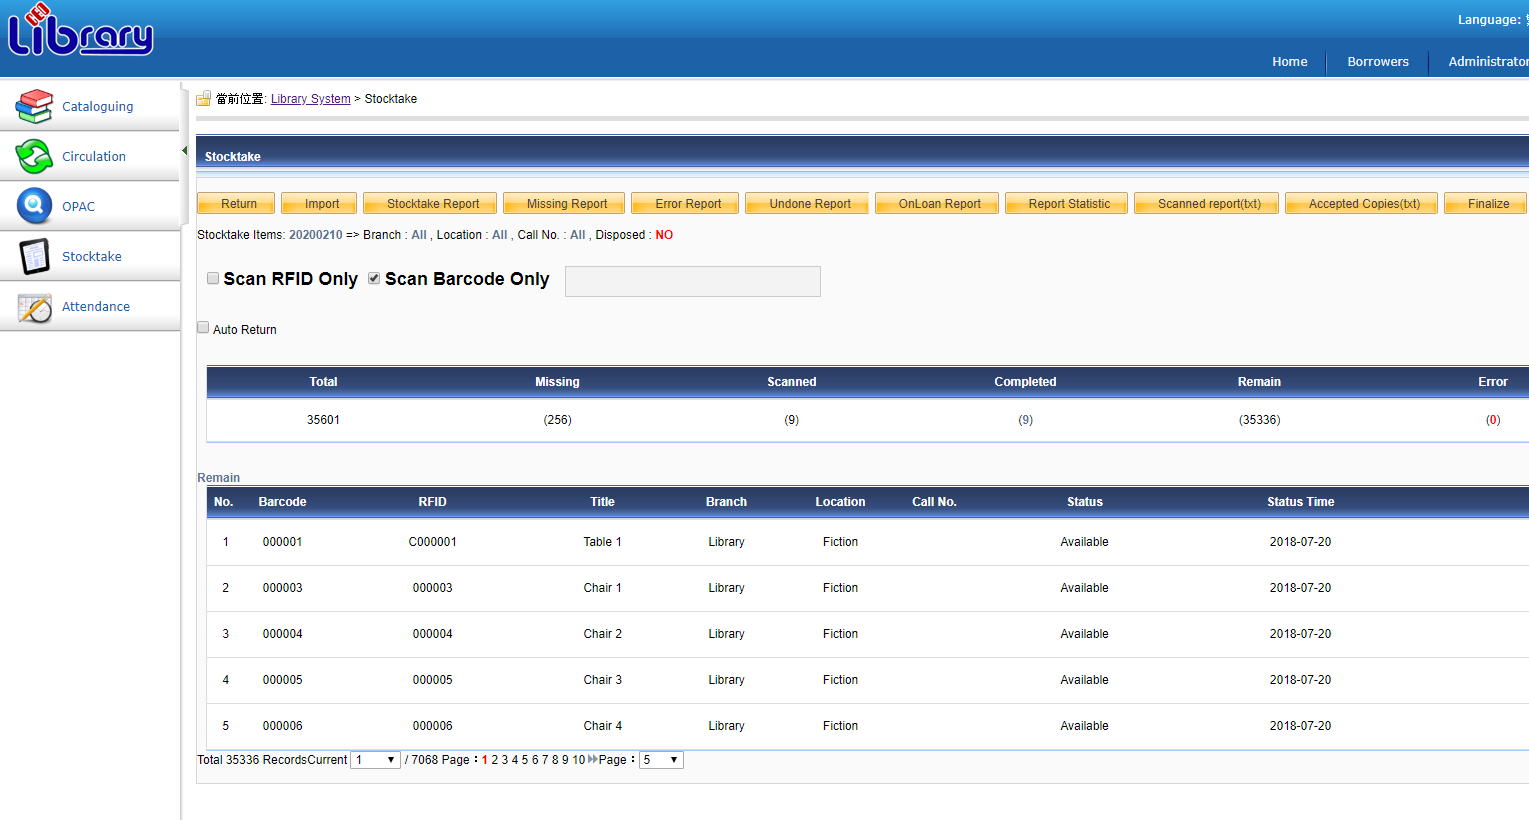
Task: Open the OPAC magnifier icon
Action: [34, 206]
